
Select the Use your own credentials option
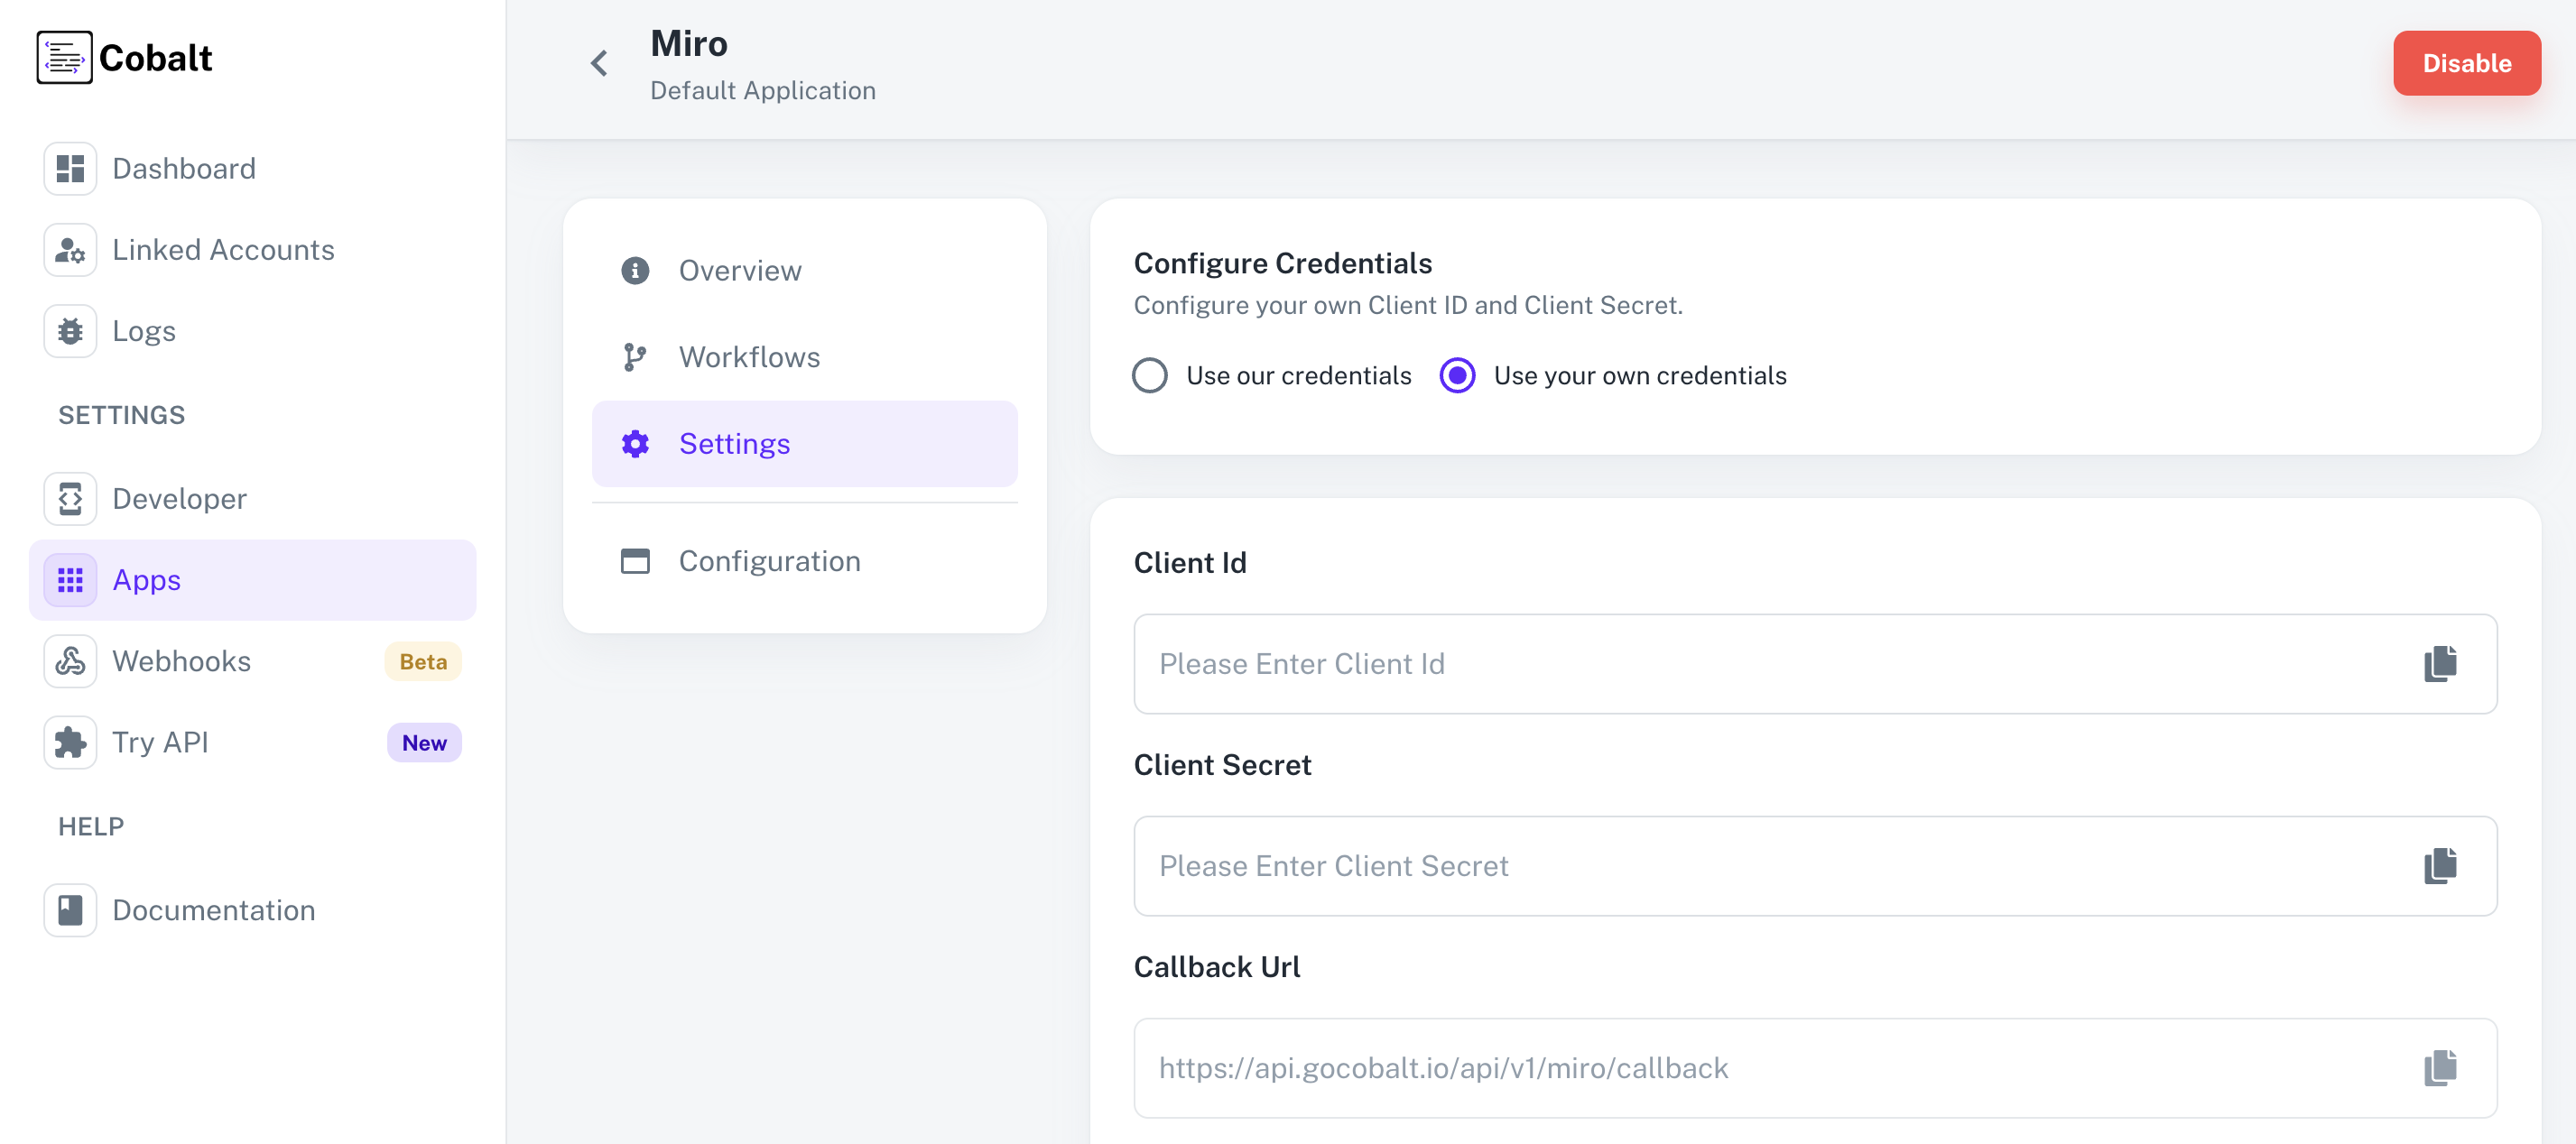coord(1458,375)
